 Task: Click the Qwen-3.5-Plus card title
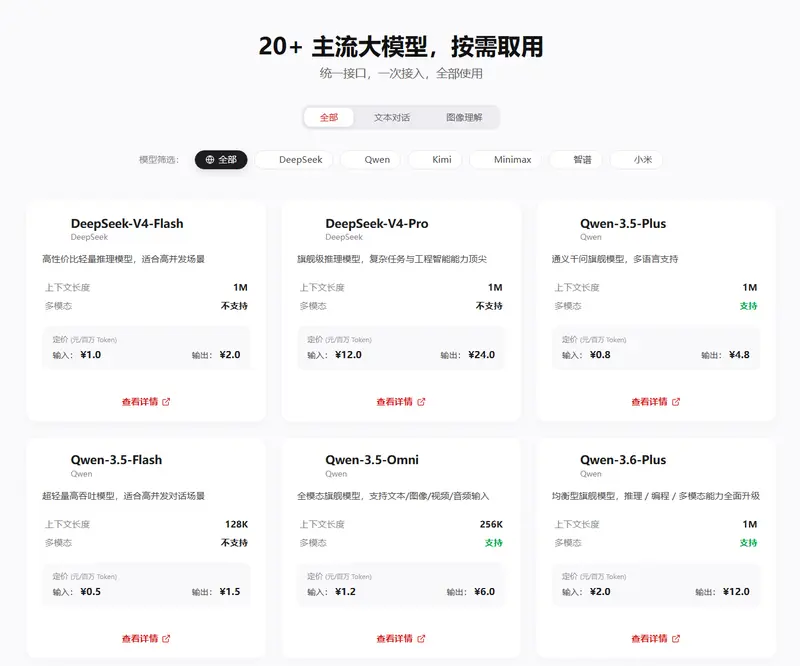click(x=623, y=224)
